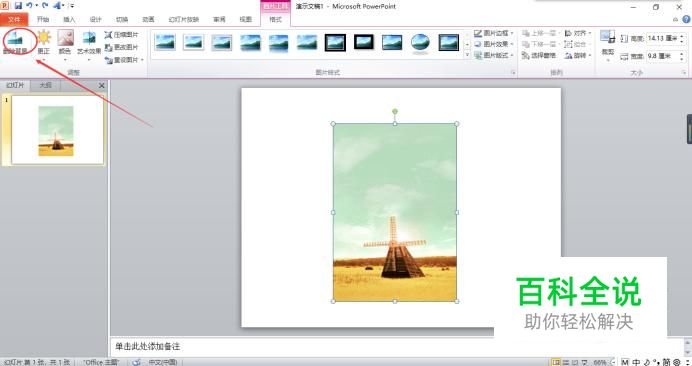Click the Undo arrow in Quick Access Toolbar
The height and width of the screenshot is (366, 692).
(x=29, y=6)
